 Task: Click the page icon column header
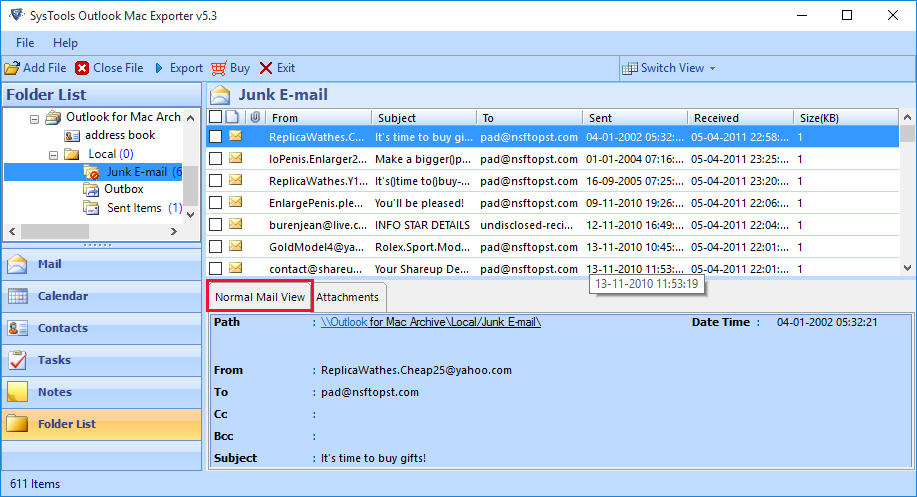click(x=232, y=118)
